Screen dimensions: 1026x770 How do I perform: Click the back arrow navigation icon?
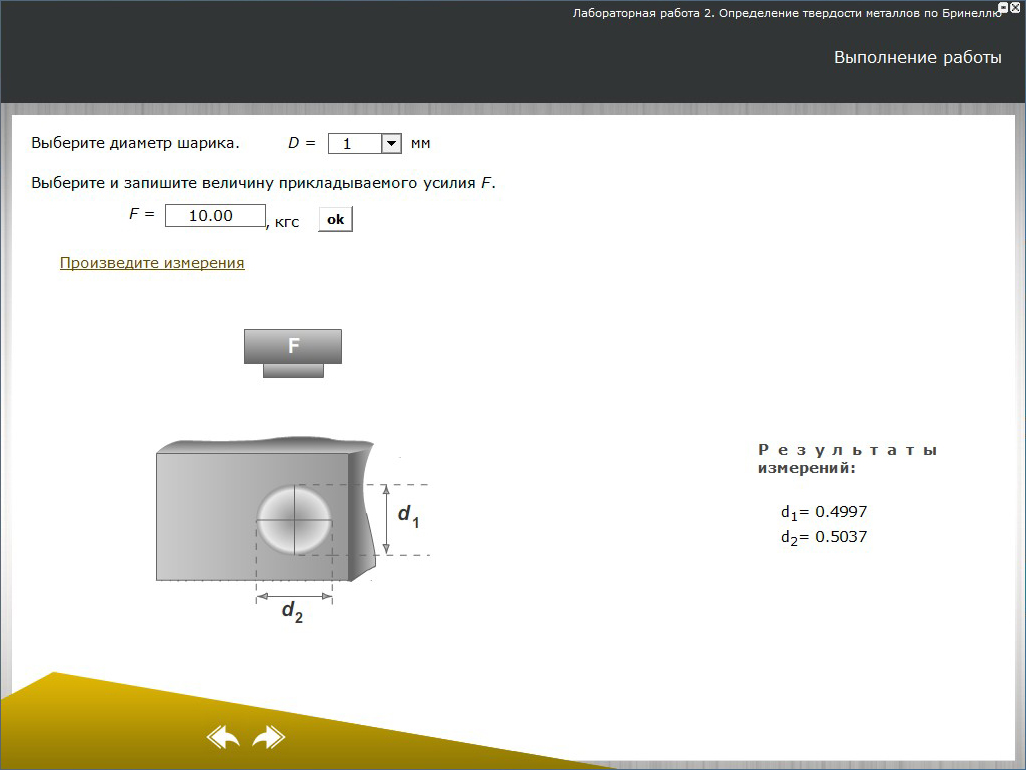click(x=223, y=738)
